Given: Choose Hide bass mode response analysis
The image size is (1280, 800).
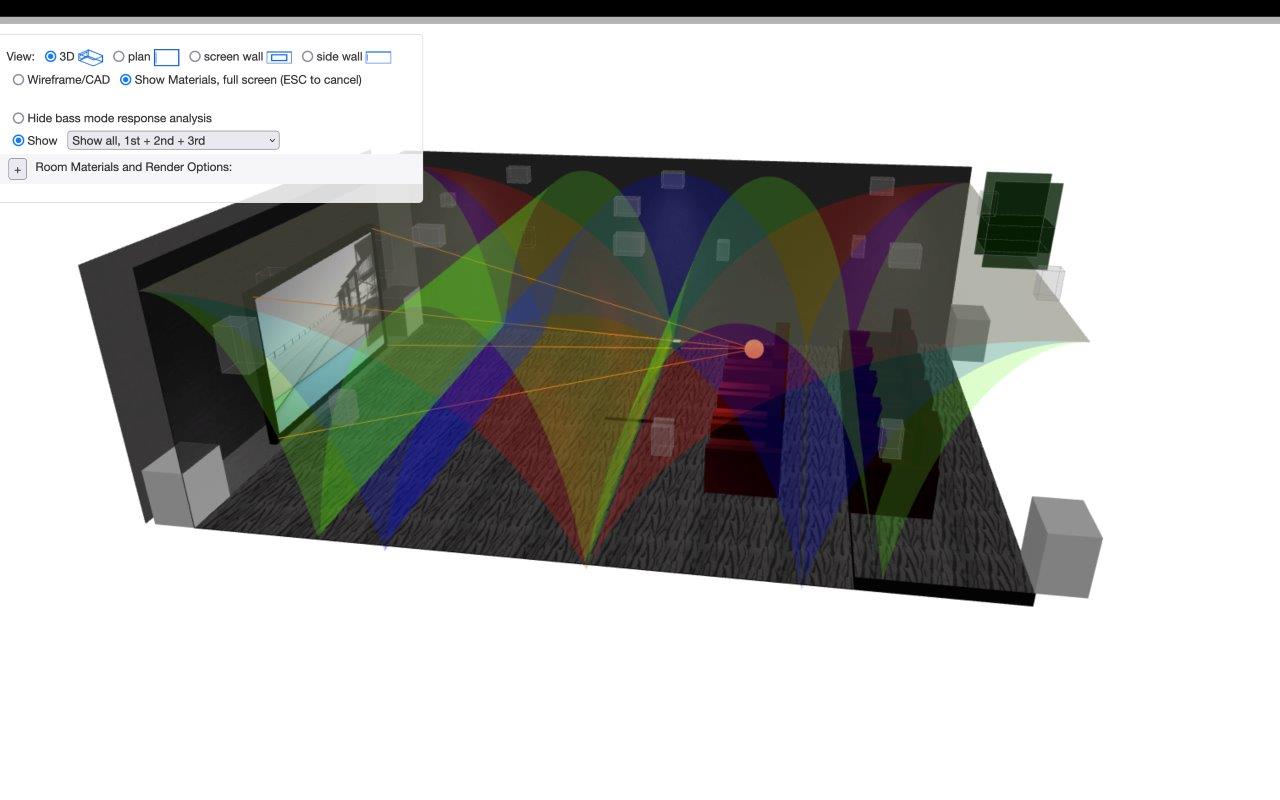Looking at the screenshot, I should 19,118.
